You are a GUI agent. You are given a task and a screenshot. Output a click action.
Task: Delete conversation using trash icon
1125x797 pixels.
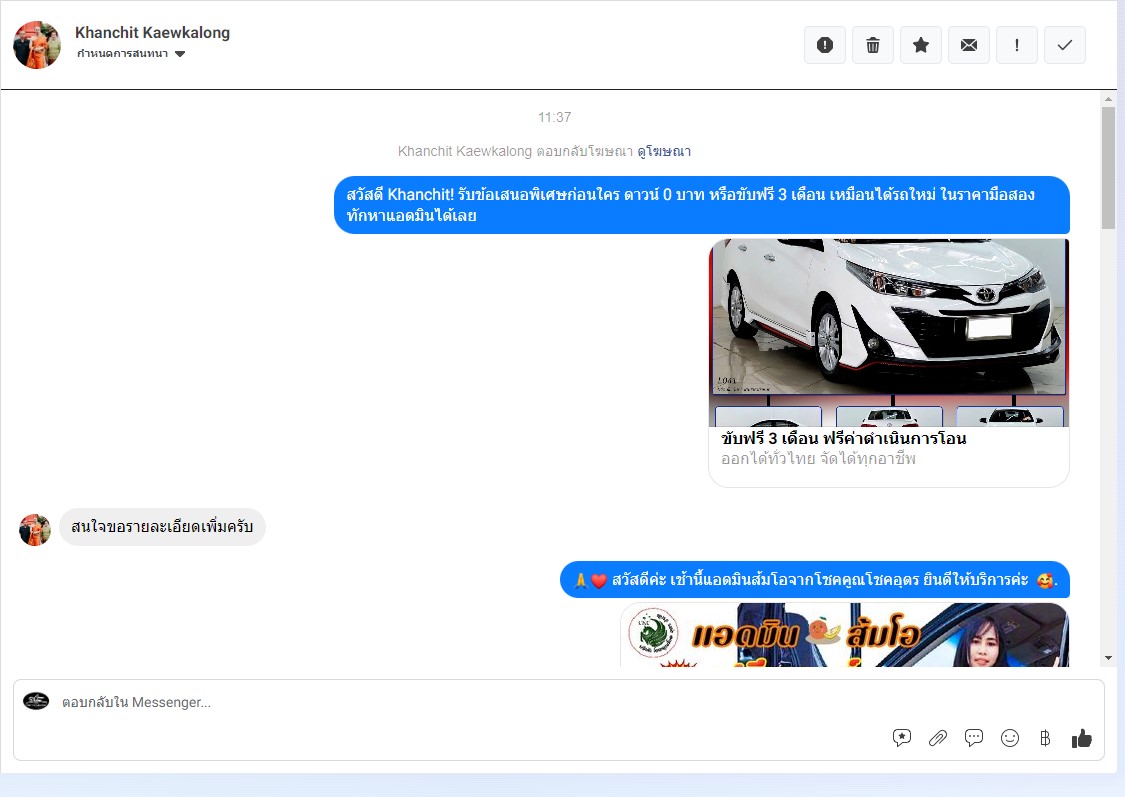click(x=873, y=45)
